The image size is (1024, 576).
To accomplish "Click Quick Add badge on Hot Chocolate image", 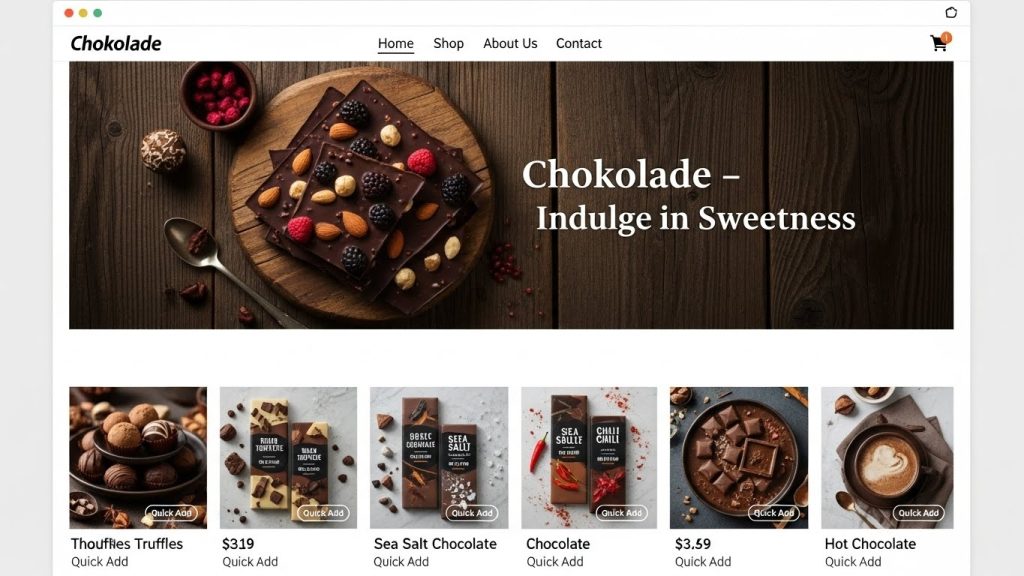I will pos(918,513).
